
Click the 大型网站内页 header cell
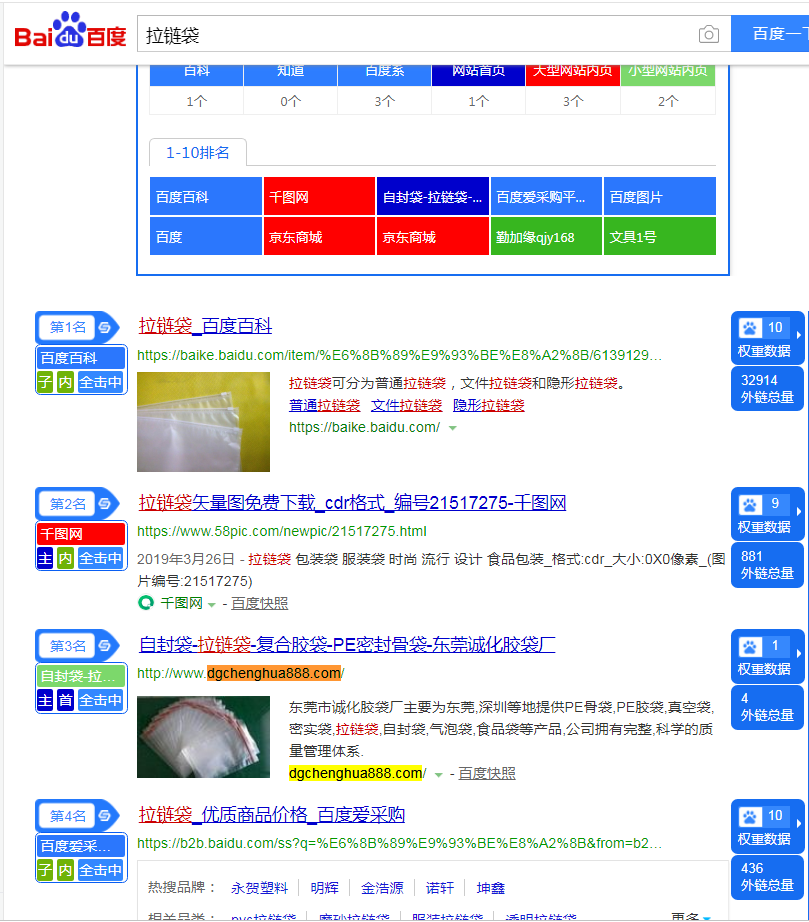pyautogui.click(x=573, y=74)
